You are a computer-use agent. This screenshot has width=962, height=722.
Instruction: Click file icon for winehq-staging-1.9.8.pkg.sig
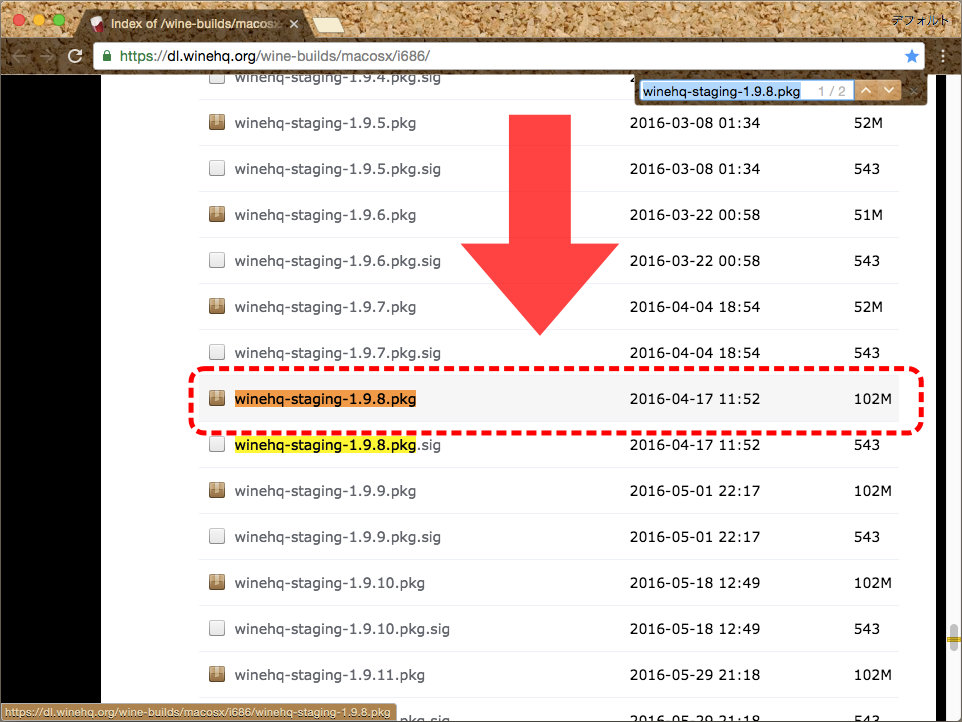pos(217,444)
